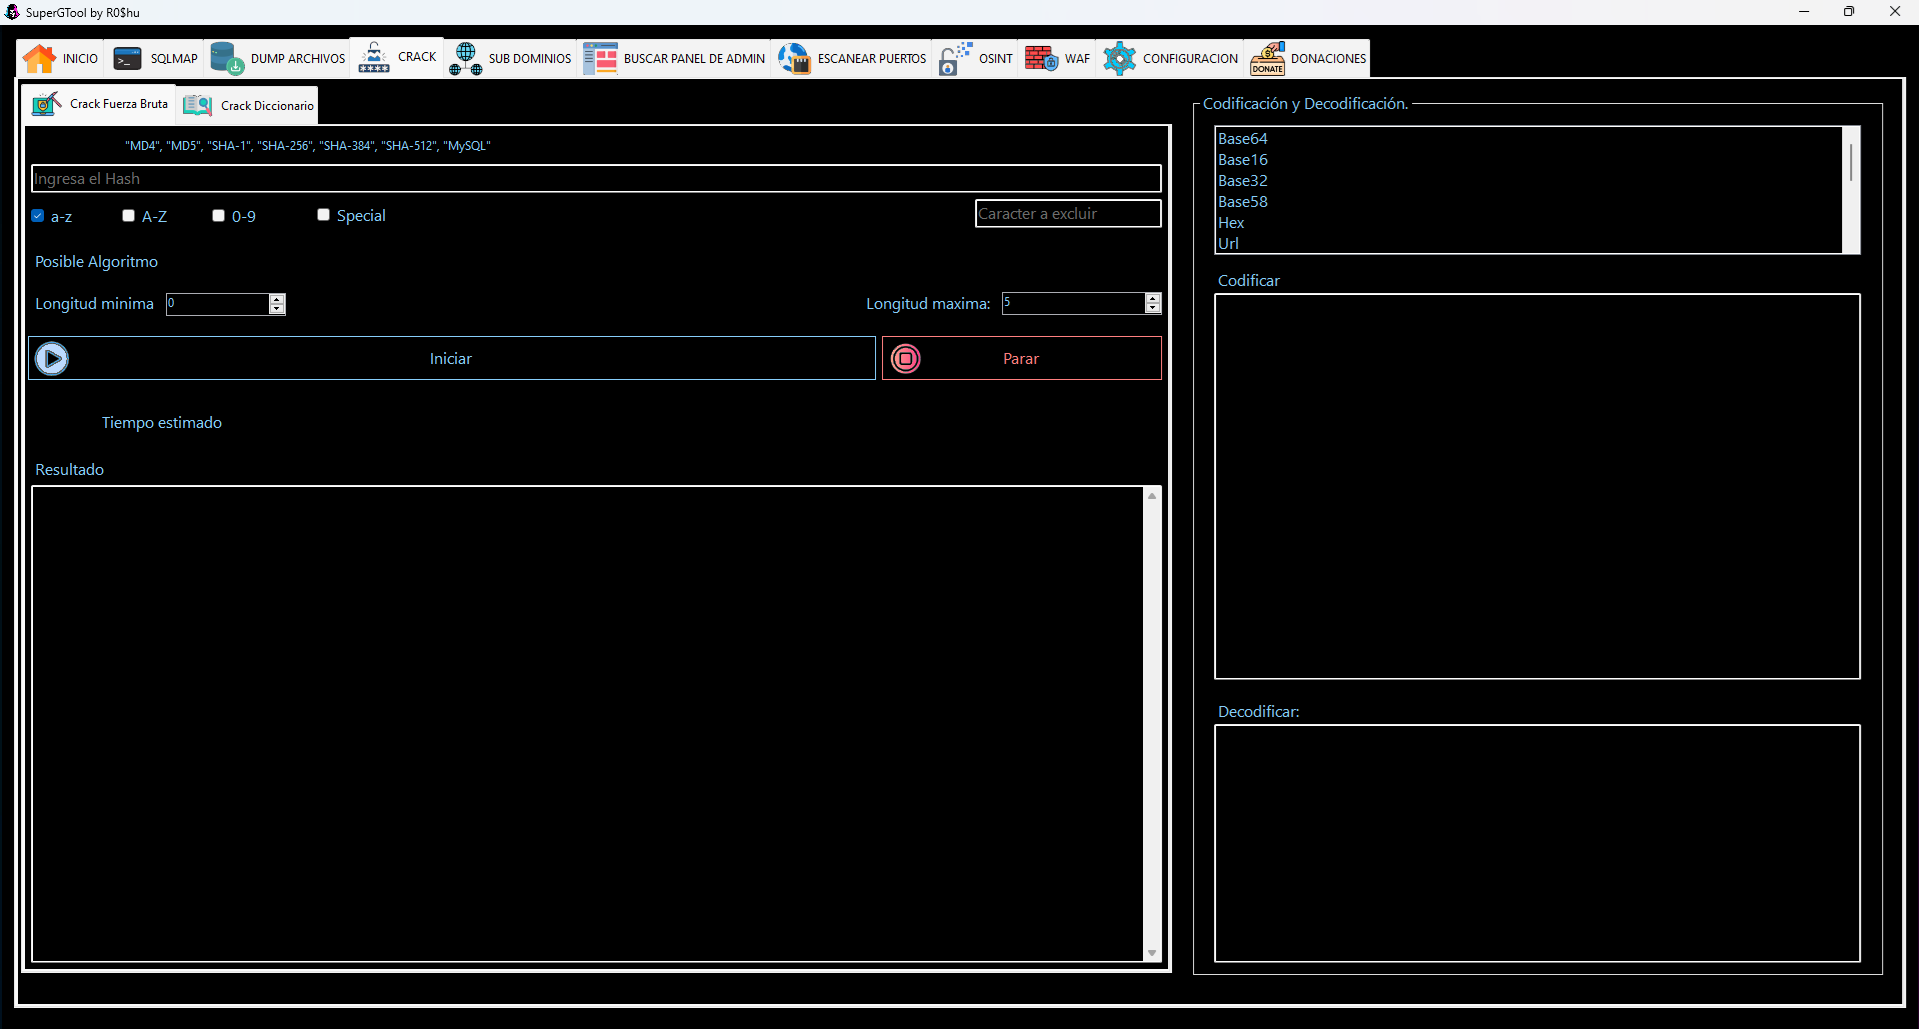Click the DONACIONES donate icon
Screen dimensions: 1919x1029
[1267, 59]
